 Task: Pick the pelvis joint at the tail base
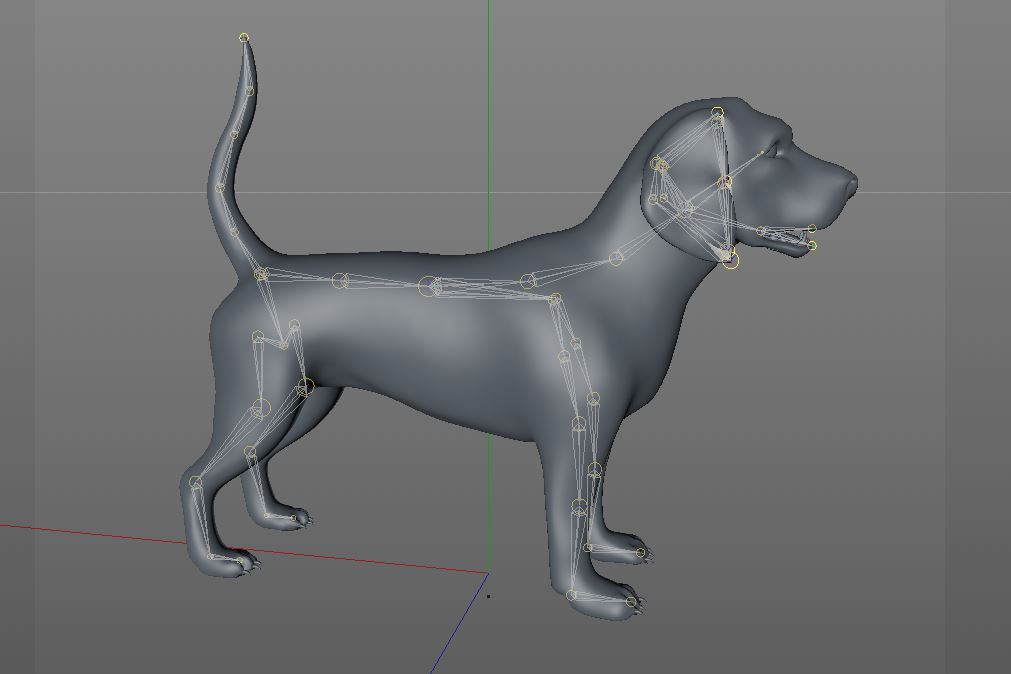point(260,275)
